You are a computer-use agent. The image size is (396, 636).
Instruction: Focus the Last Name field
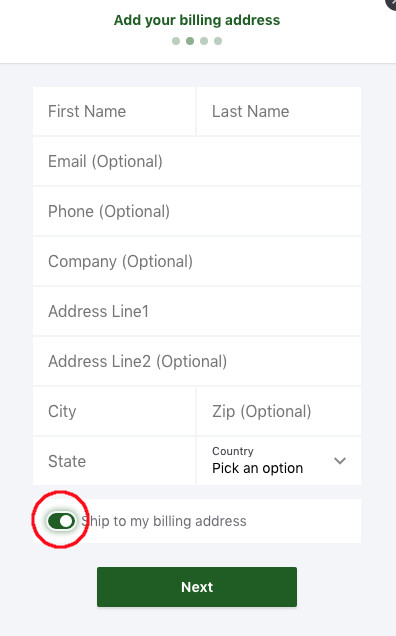click(279, 111)
